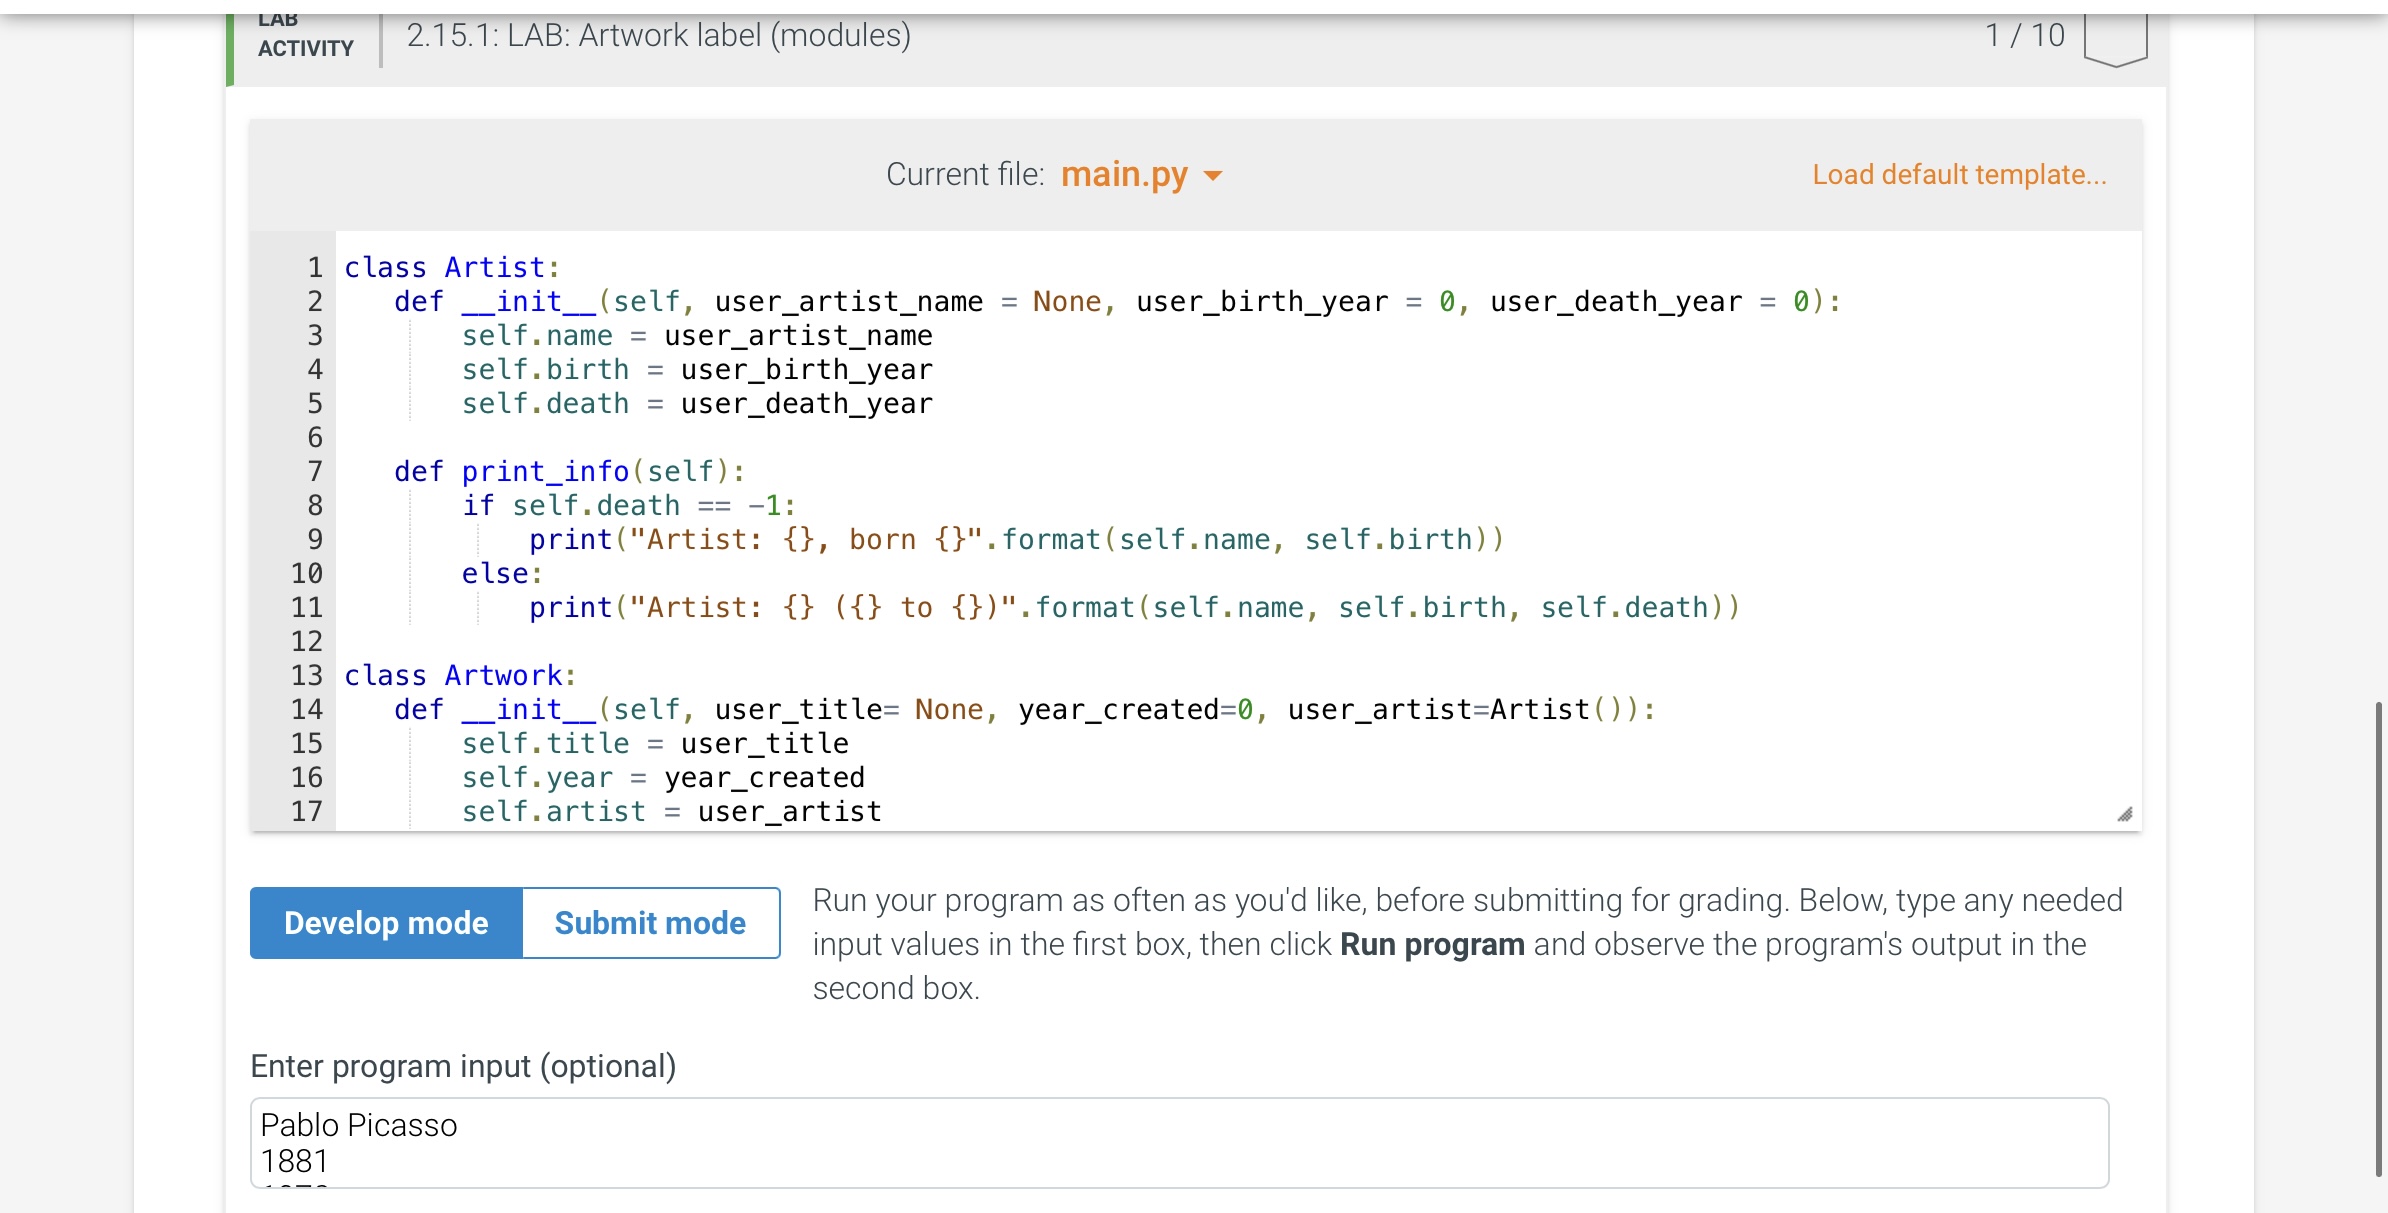Click the 1 / 10 score text
This screenshot has width=2388, height=1213.
(x=2024, y=36)
